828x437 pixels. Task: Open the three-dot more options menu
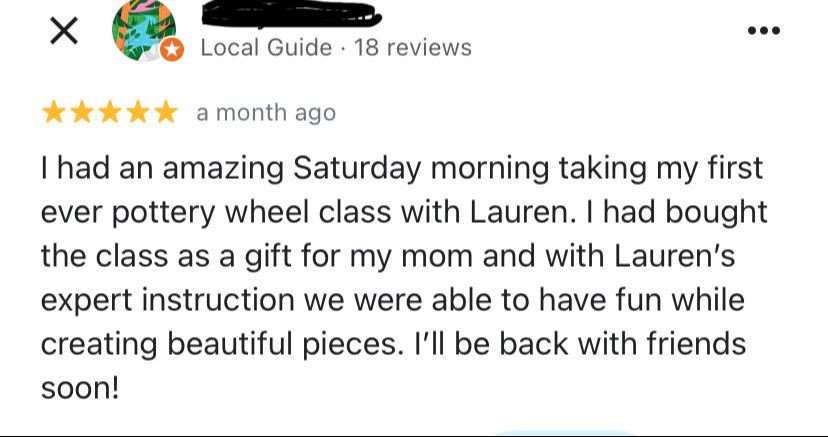(764, 31)
